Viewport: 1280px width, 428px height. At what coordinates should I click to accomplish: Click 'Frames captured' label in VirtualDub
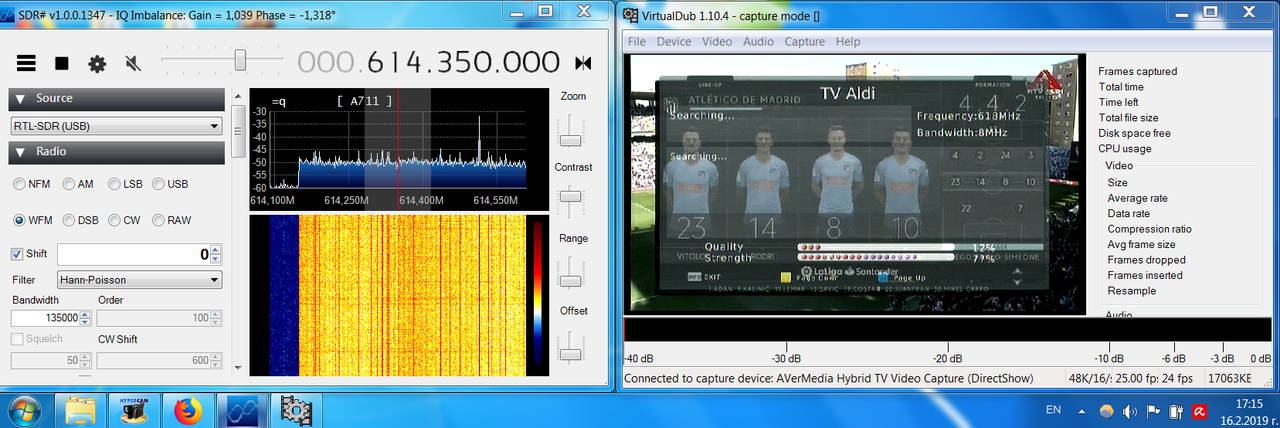tap(1137, 71)
